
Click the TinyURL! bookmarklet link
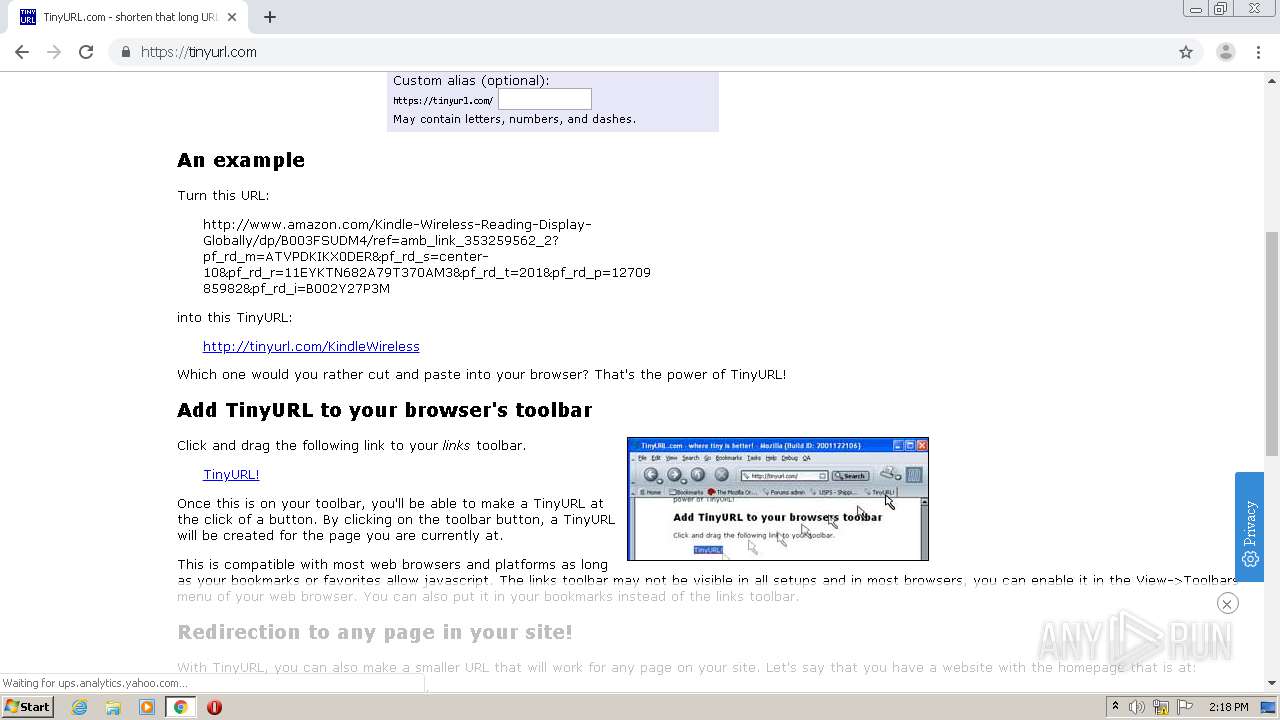click(x=231, y=474)
